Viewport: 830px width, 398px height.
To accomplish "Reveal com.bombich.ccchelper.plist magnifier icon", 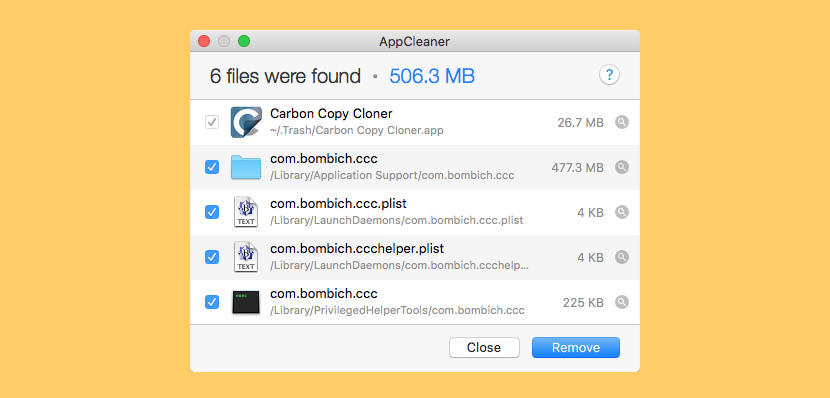I will [622, 257].
